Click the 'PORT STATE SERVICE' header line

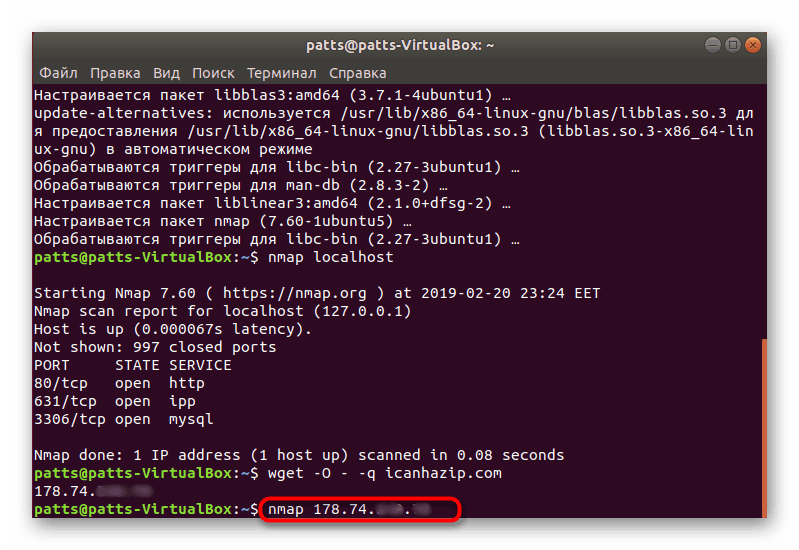pyautogui.click(x=132, y=365)
